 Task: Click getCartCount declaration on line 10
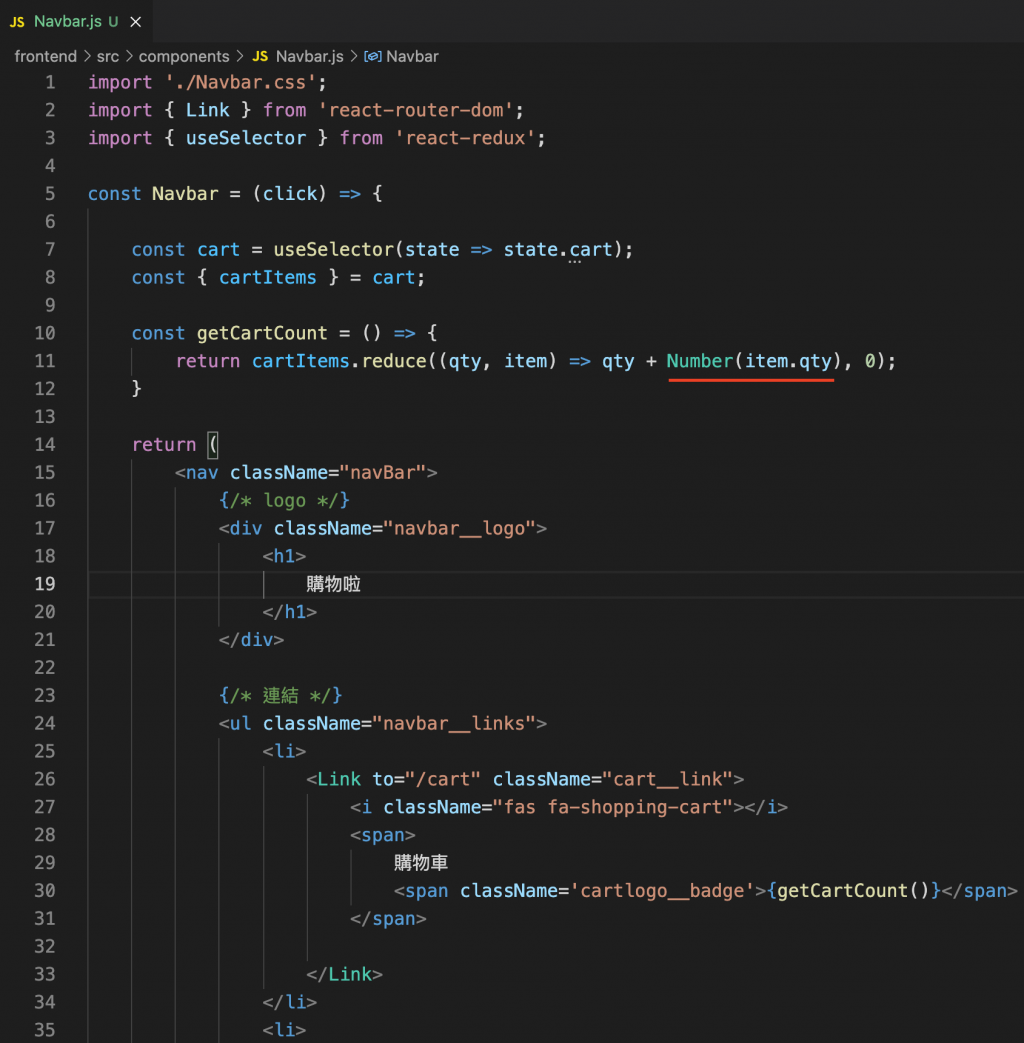262,333
